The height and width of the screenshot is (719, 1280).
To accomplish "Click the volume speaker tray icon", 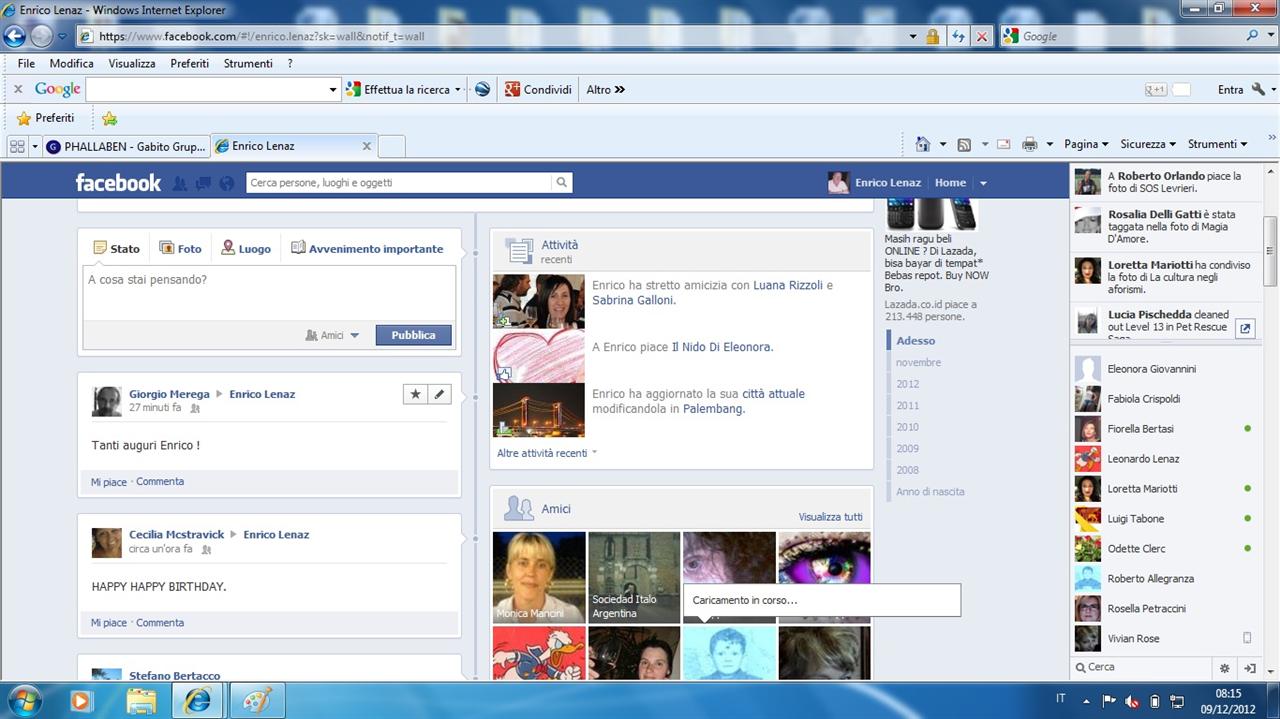I will click(1132, 701).
